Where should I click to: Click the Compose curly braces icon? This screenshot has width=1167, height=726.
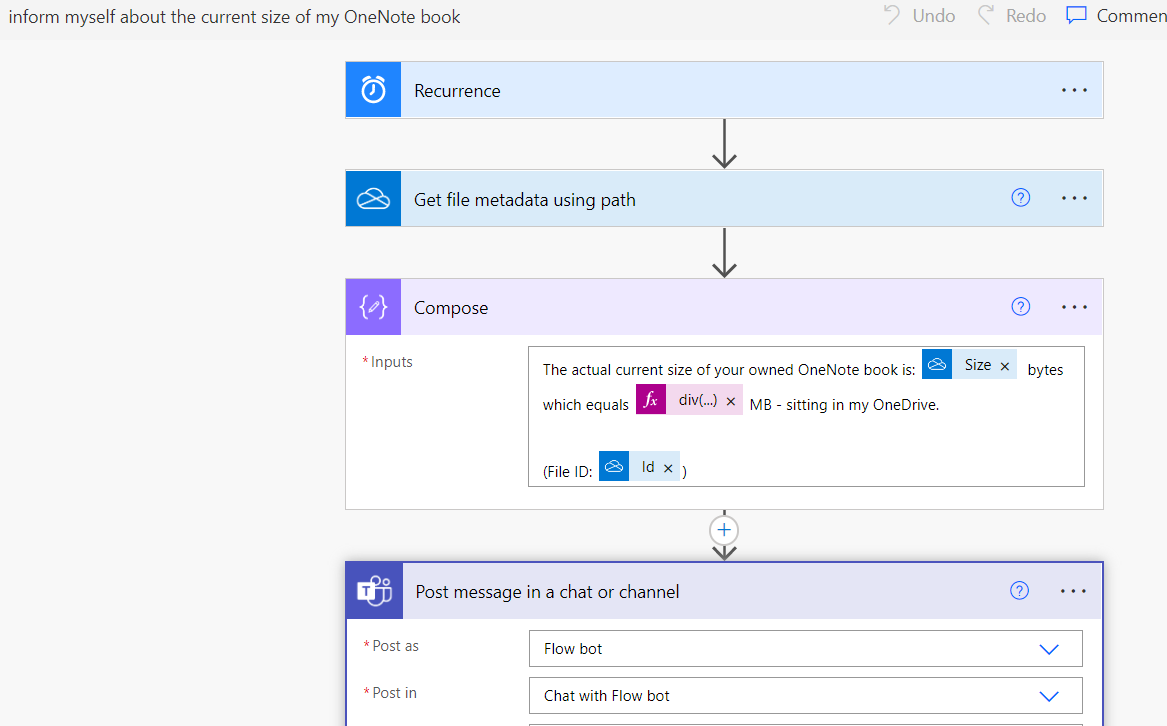(373, 307)
